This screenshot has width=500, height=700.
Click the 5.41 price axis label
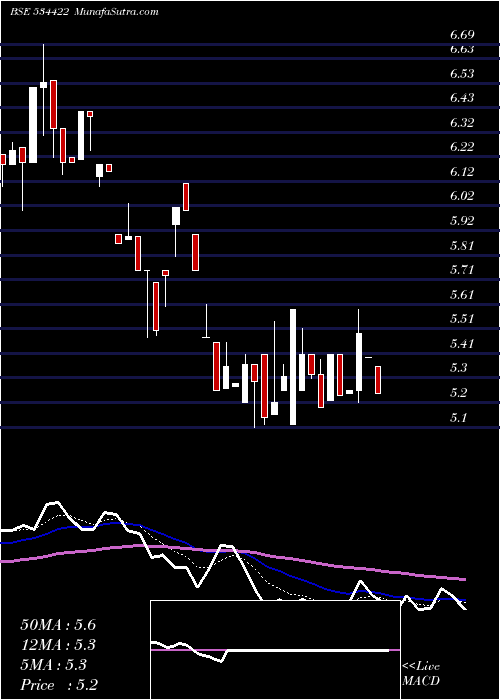[x=462, y=344]
